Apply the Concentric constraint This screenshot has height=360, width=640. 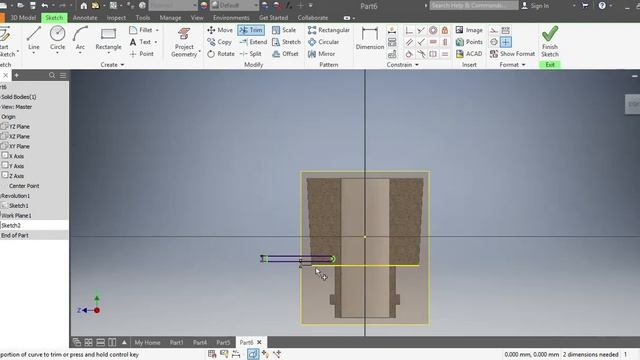click(433, 30)
